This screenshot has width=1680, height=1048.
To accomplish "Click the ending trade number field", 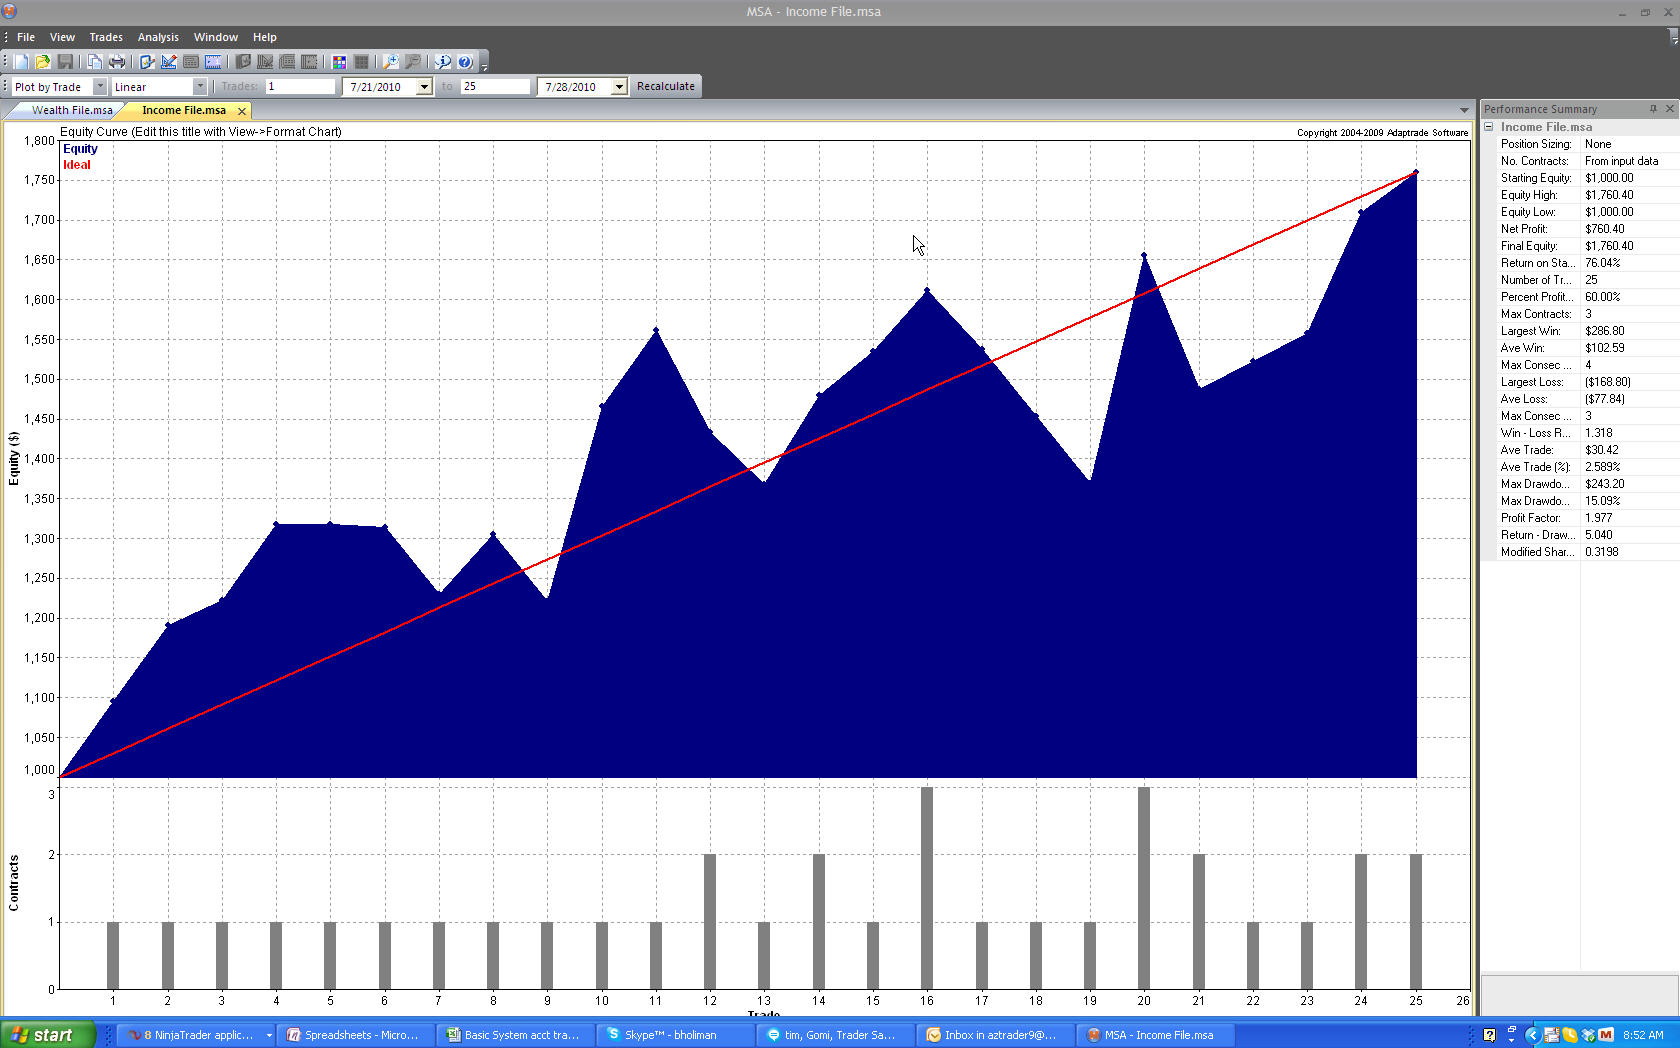I will [x=495, y=87].
